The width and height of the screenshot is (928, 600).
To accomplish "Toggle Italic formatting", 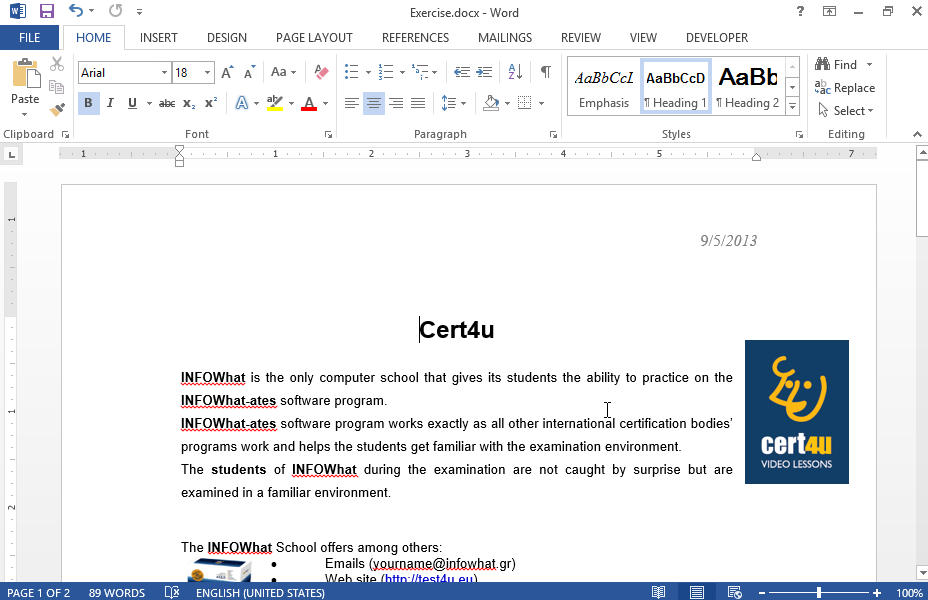I will [x=110, y=104].
